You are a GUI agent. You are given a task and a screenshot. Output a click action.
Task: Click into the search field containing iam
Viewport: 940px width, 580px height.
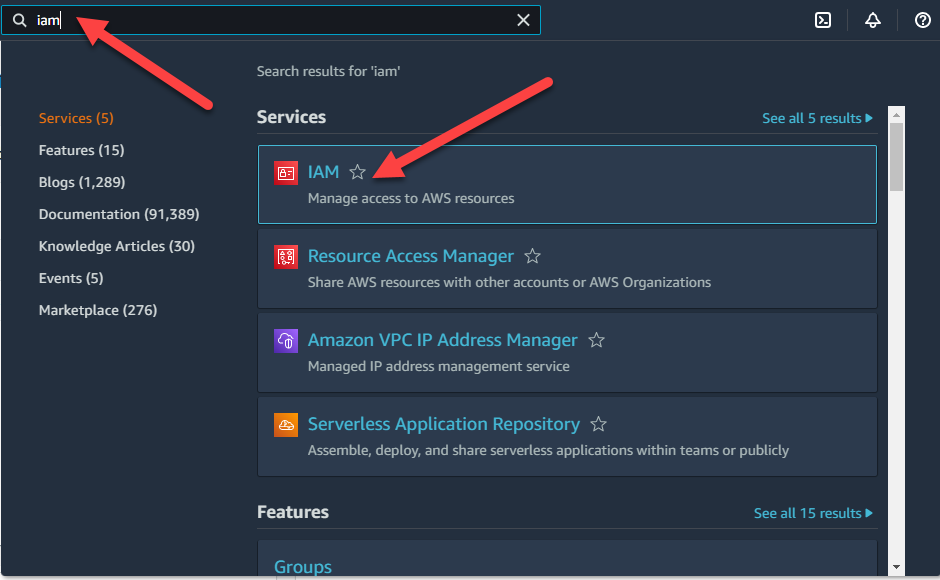tap(271, 20)
